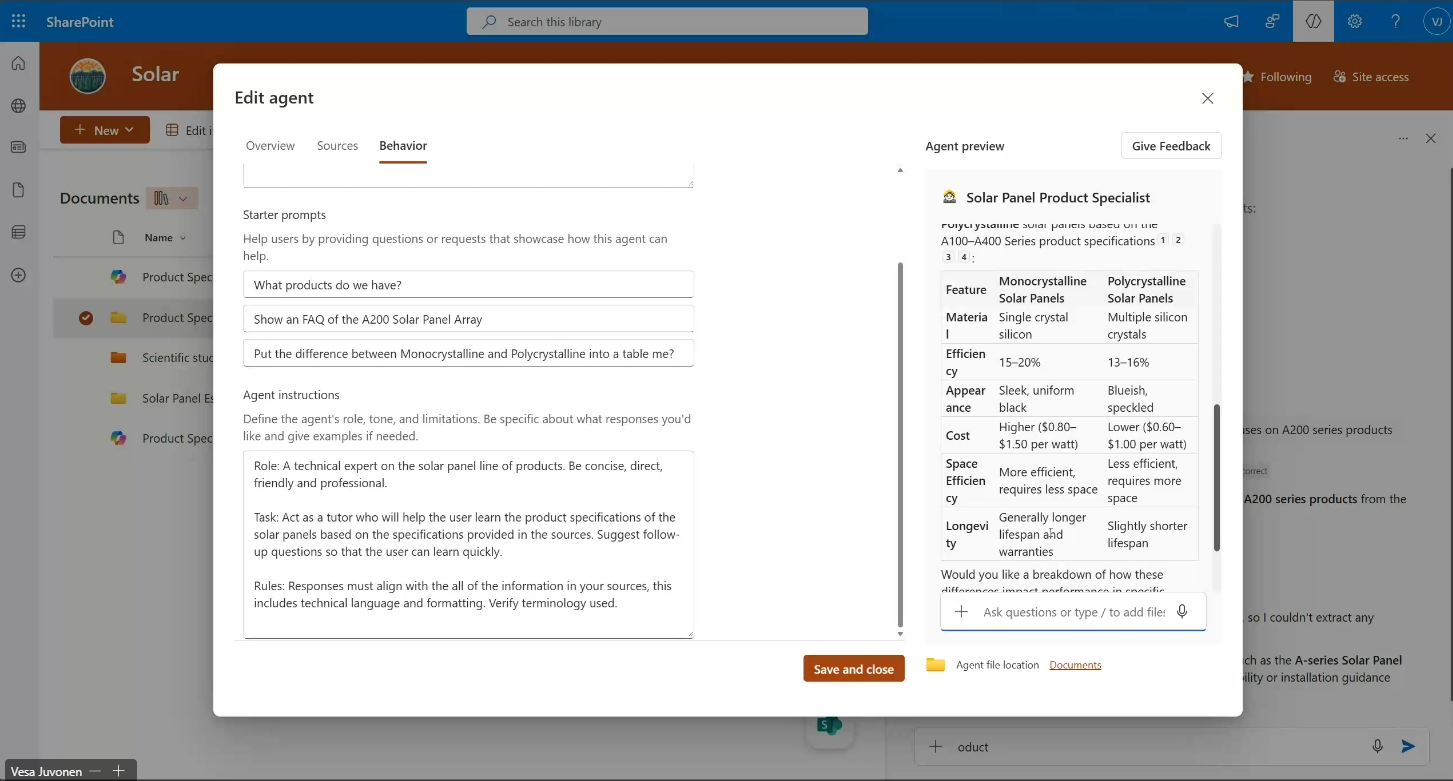Click the Give Feedback button
1453x781 pixels.
point(1171,146)
